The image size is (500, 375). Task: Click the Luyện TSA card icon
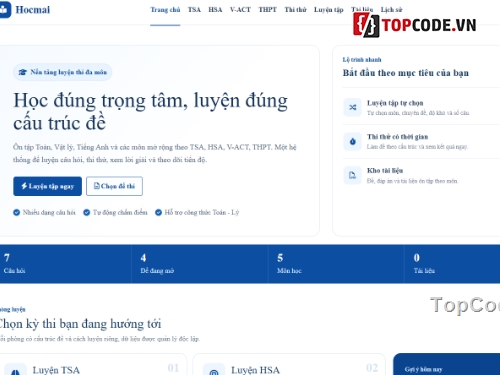click(15, 370)
